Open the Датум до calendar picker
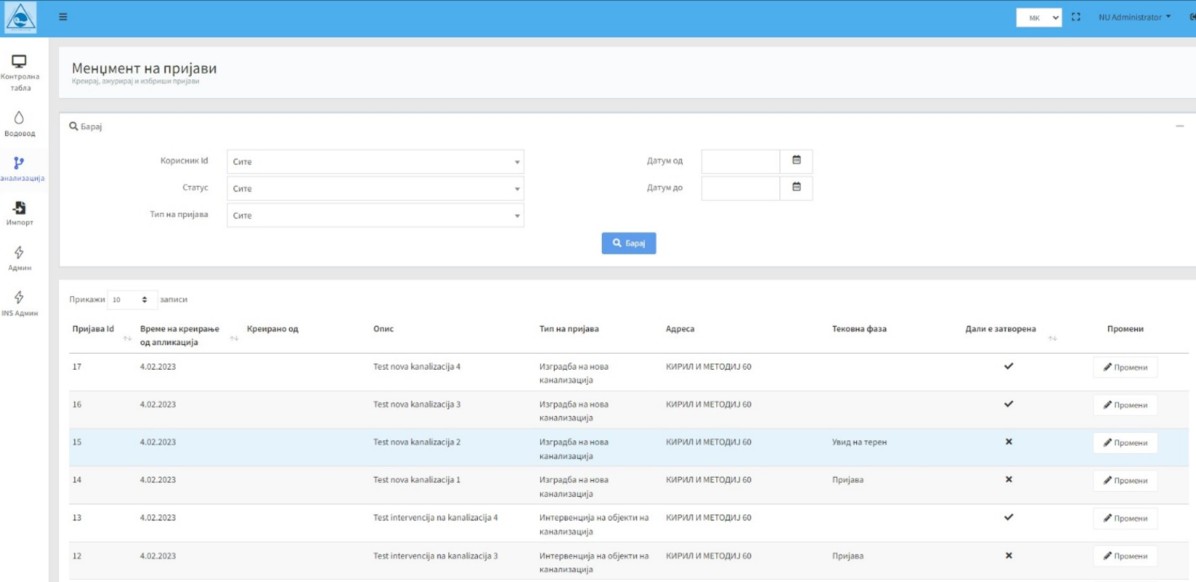This screenshot has width=1196, height=582. pos(796,188)
